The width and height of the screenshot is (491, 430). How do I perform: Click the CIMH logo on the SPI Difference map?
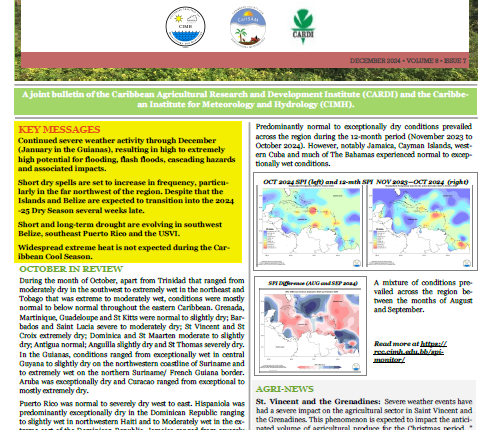coord(356,367)
